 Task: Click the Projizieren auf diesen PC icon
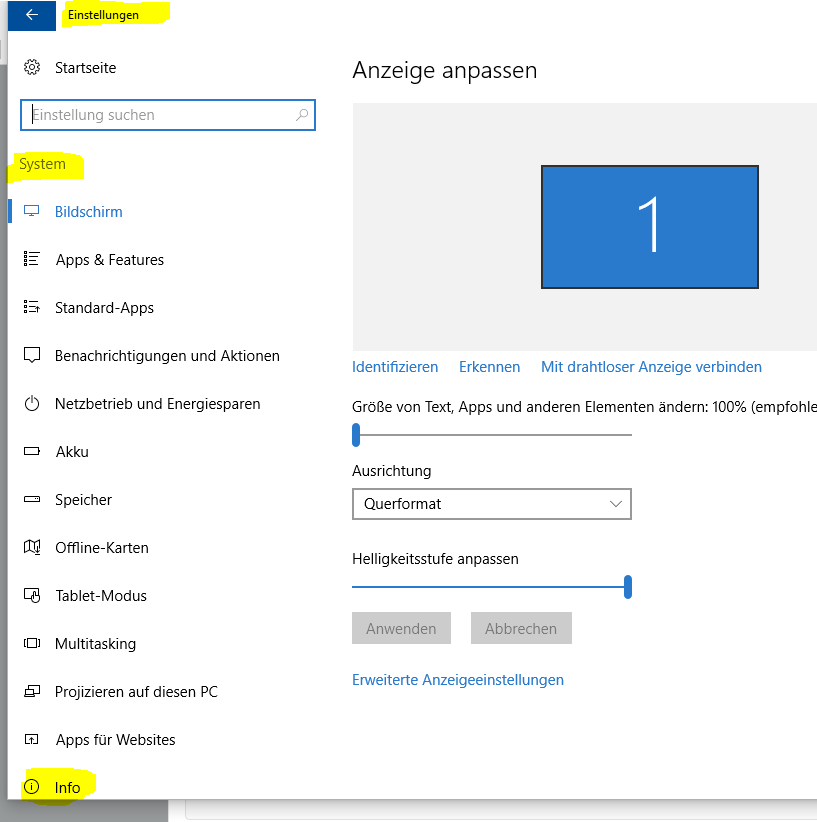[x=32, y=691]
